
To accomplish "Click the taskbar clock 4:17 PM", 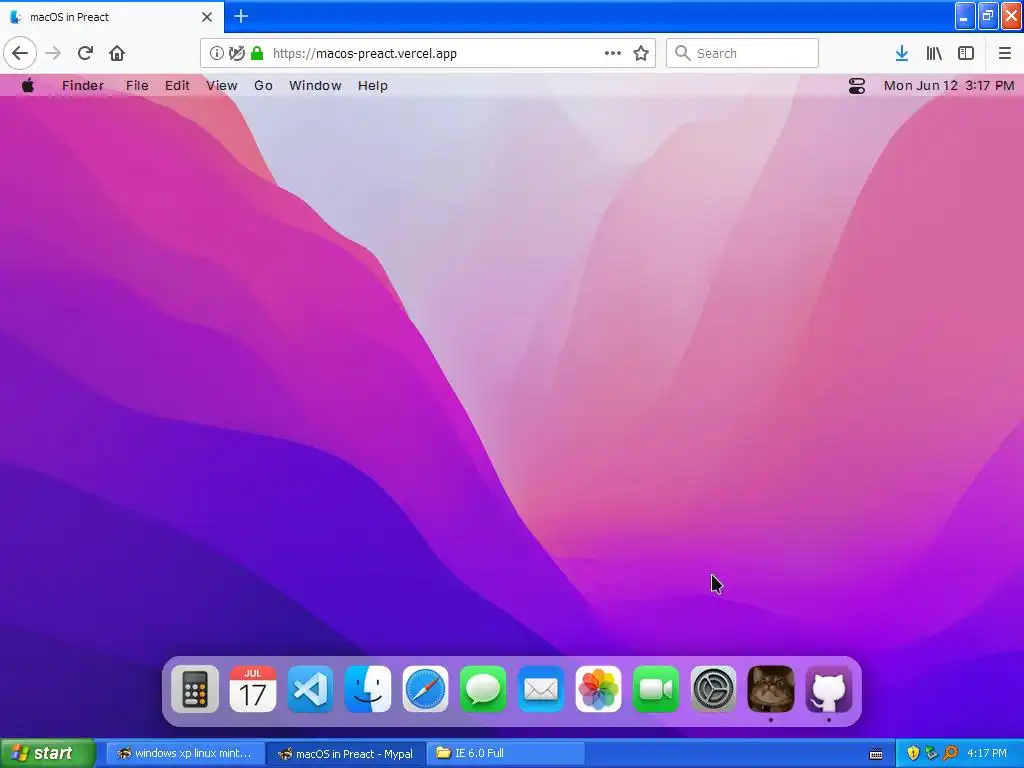I will tap(986, 753).
